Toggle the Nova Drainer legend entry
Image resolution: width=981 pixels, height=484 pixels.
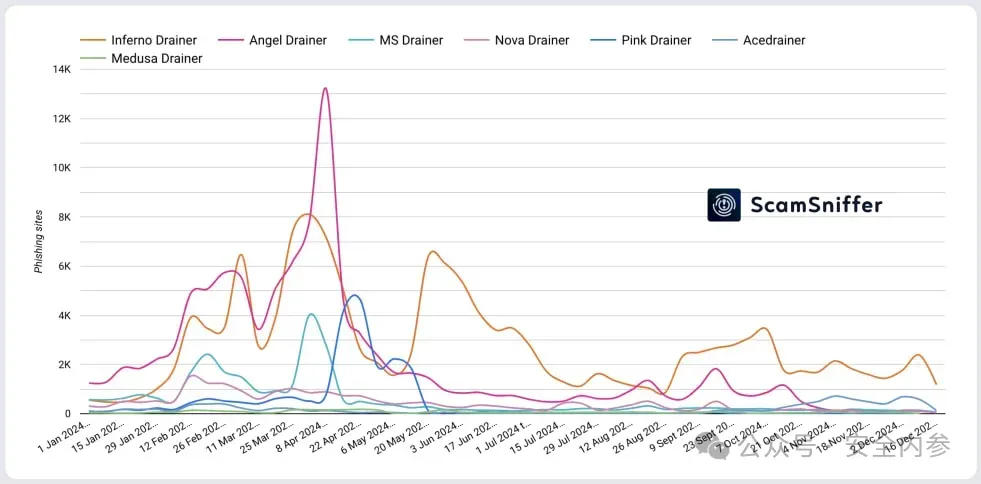point(517,41)
